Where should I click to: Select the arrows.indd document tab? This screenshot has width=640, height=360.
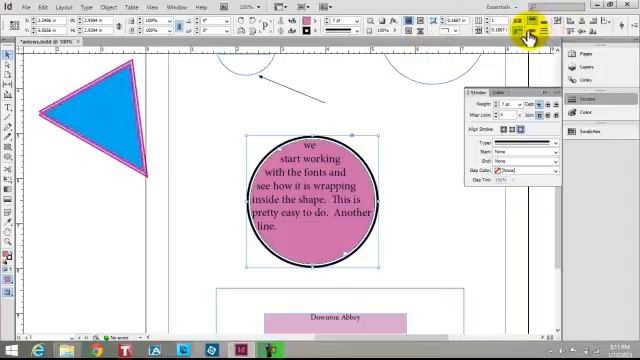pyautogui.click(x=46, y=42)
